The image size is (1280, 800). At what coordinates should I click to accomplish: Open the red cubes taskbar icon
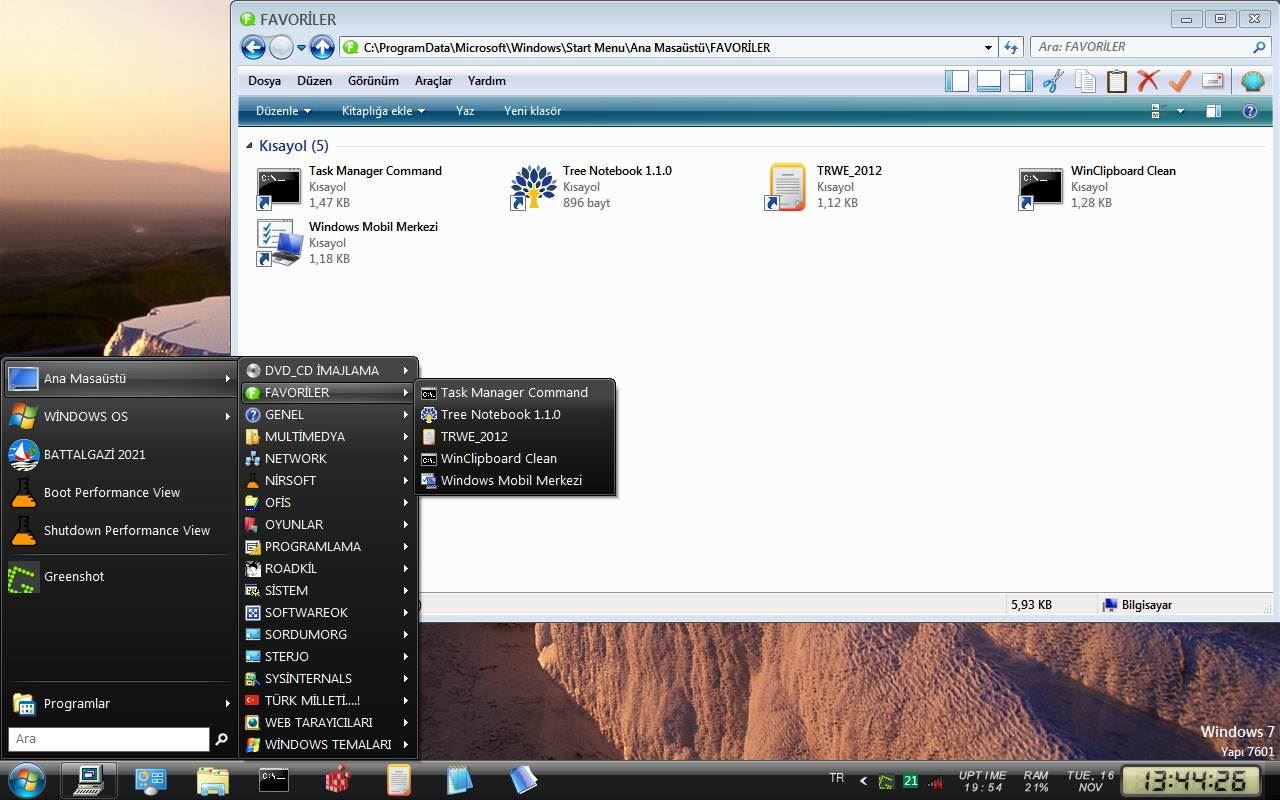(x=339, y=780)
